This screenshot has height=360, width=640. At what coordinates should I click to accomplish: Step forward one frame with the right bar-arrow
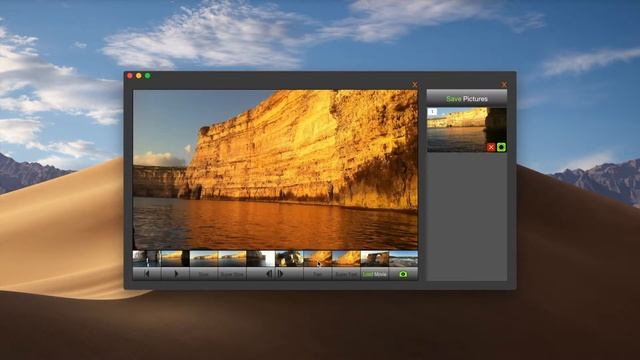[281, 274]
